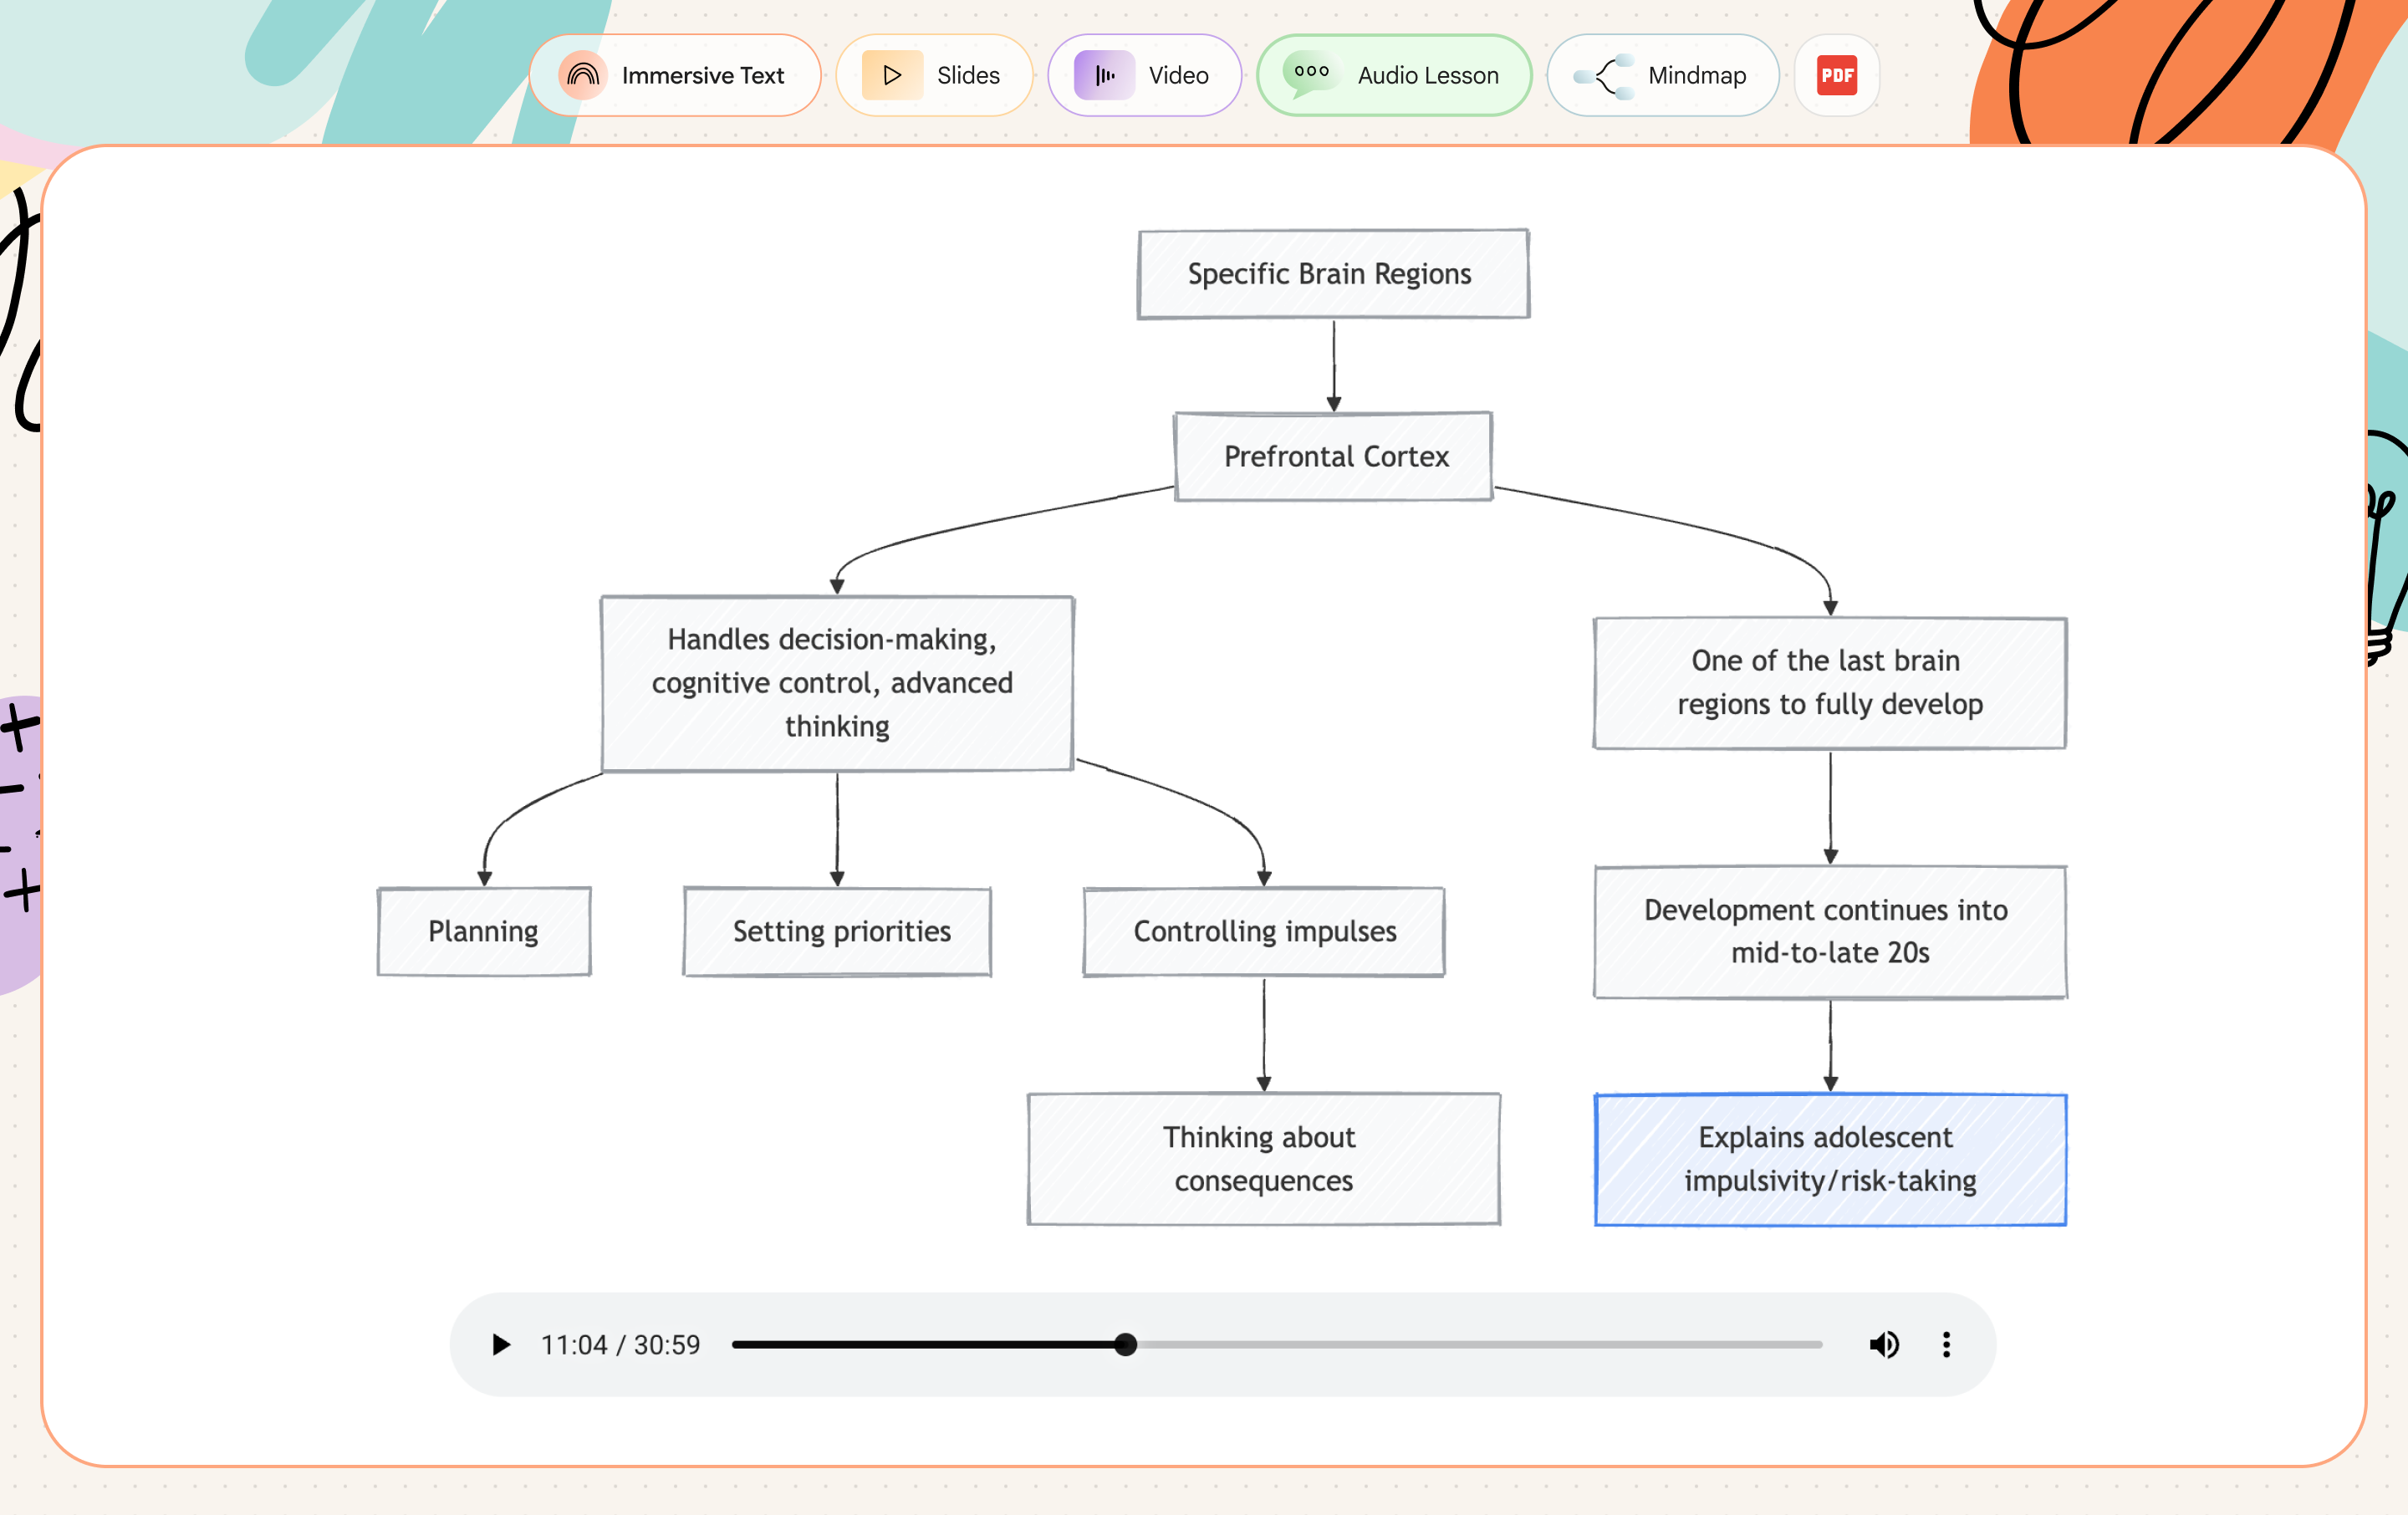Select the Audio Lesson tab
The image size is (2408, 1515).
point(1394,75)
